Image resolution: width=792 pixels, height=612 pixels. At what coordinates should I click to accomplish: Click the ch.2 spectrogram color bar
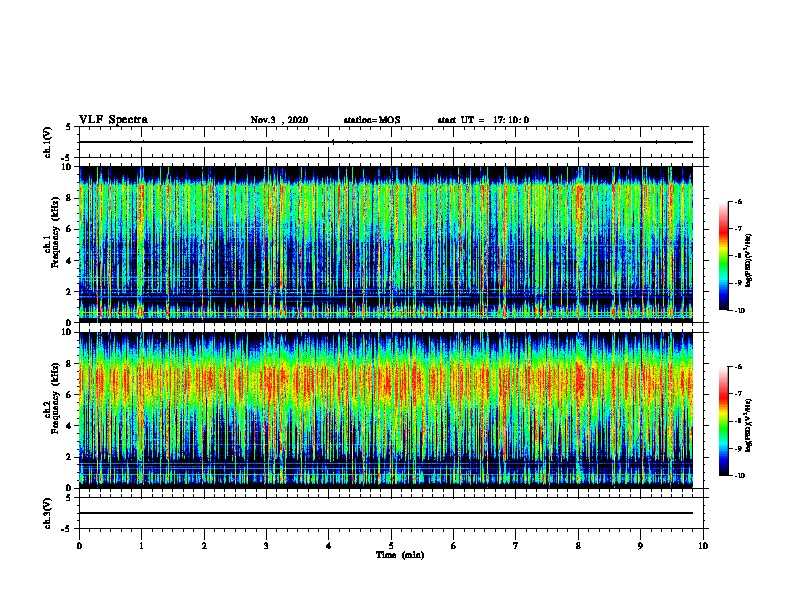[x=723, y=421]
